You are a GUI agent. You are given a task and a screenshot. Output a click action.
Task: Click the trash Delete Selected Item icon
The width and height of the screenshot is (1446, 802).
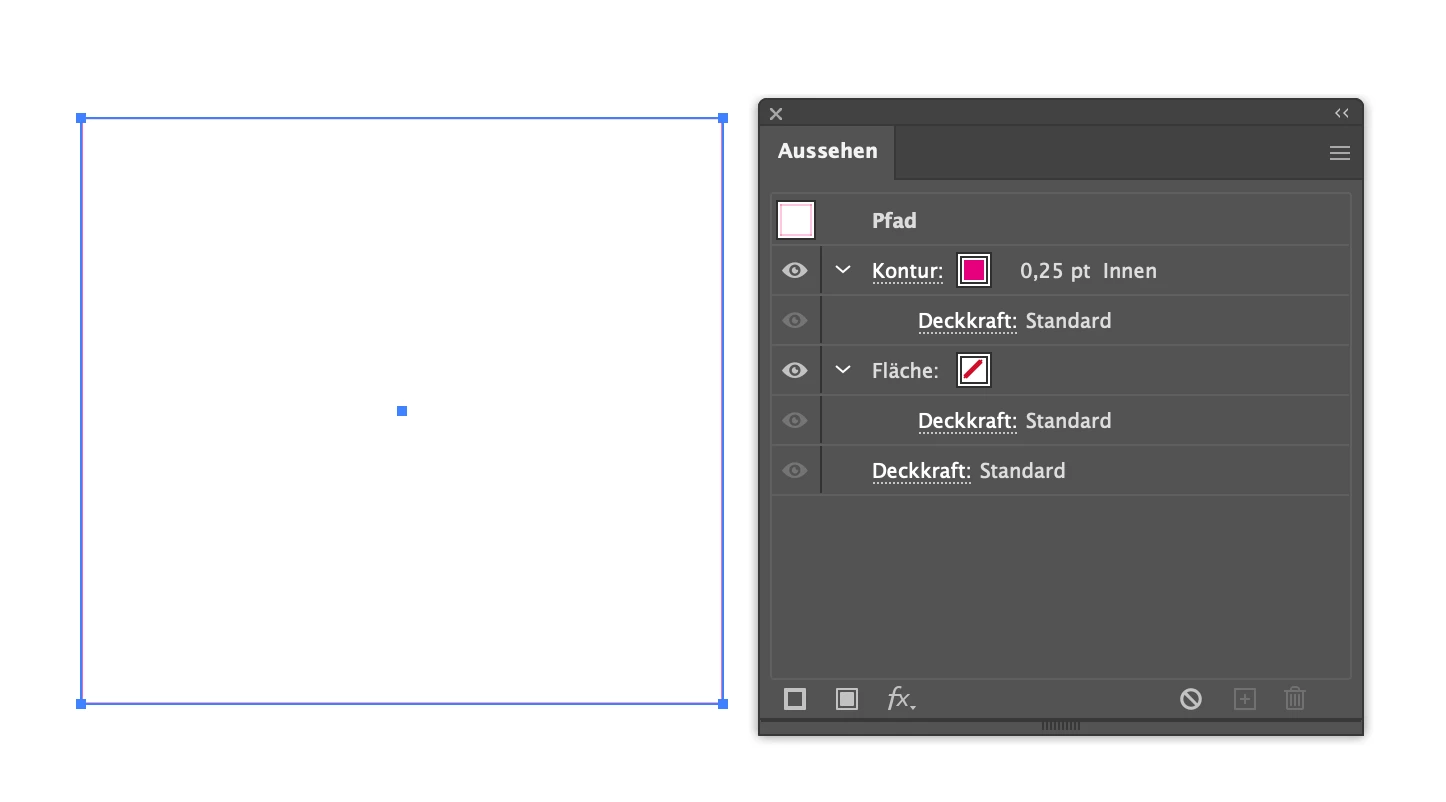pyautogui.click(x=1295, y=699)
